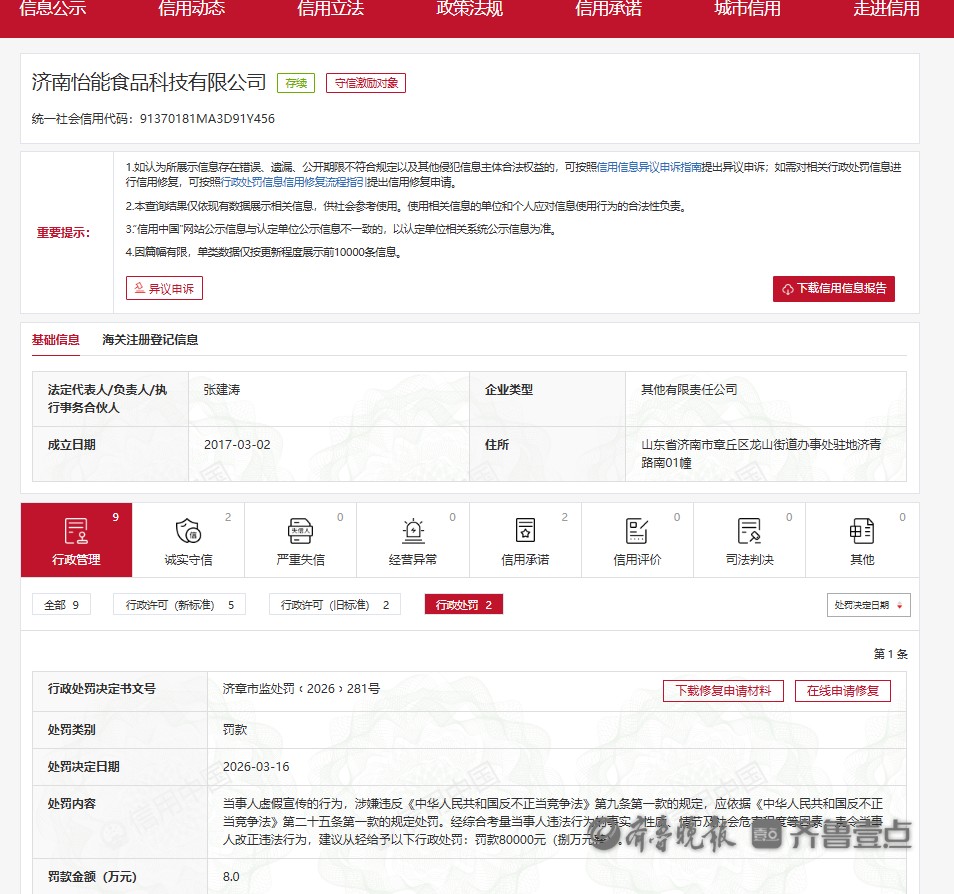Screen dimensions: 954x894
Task: Click the 下载信用信息报告 button
Action: 833,289
